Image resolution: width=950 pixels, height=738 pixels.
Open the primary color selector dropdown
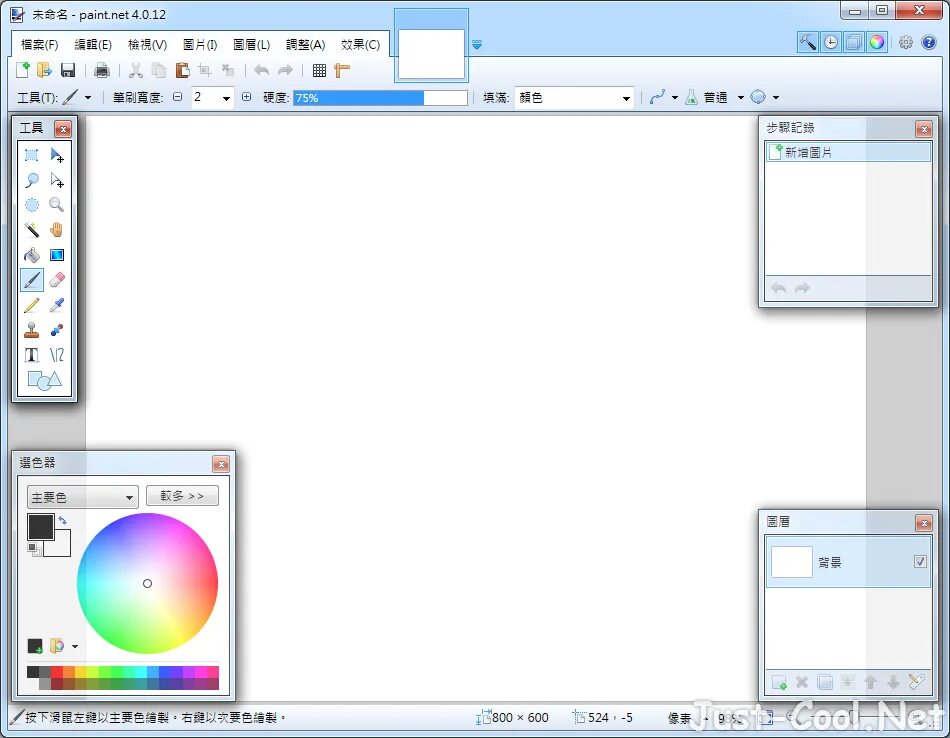coord(82,497)
